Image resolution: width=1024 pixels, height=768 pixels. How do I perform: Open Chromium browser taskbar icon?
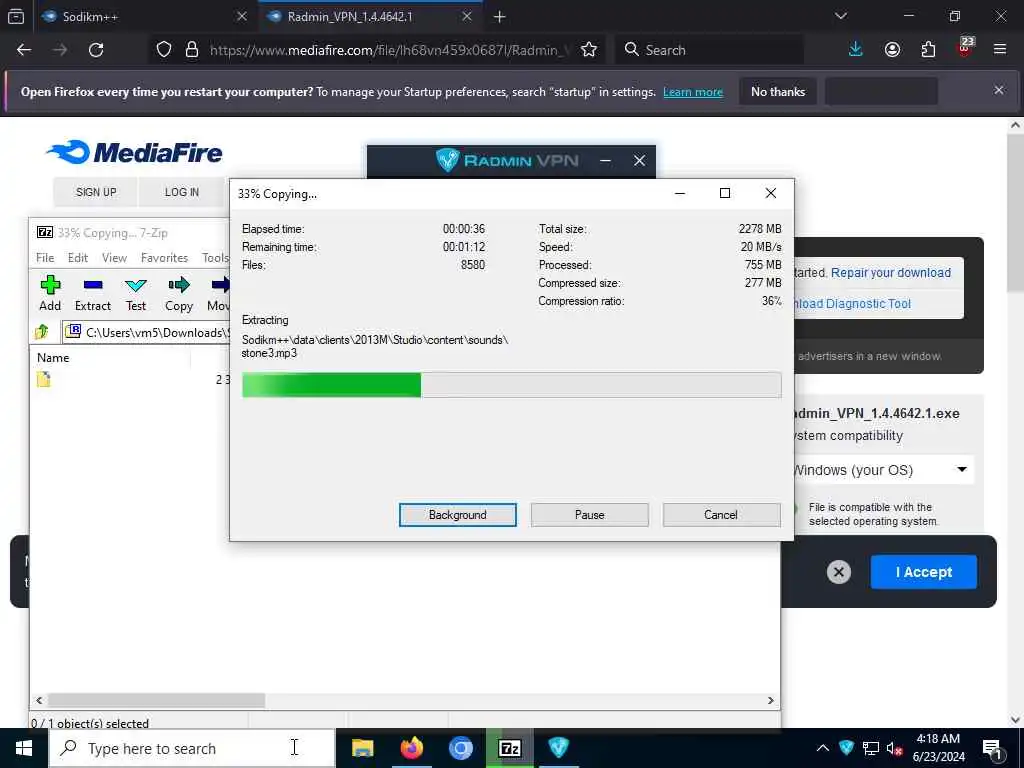[460, 748]
